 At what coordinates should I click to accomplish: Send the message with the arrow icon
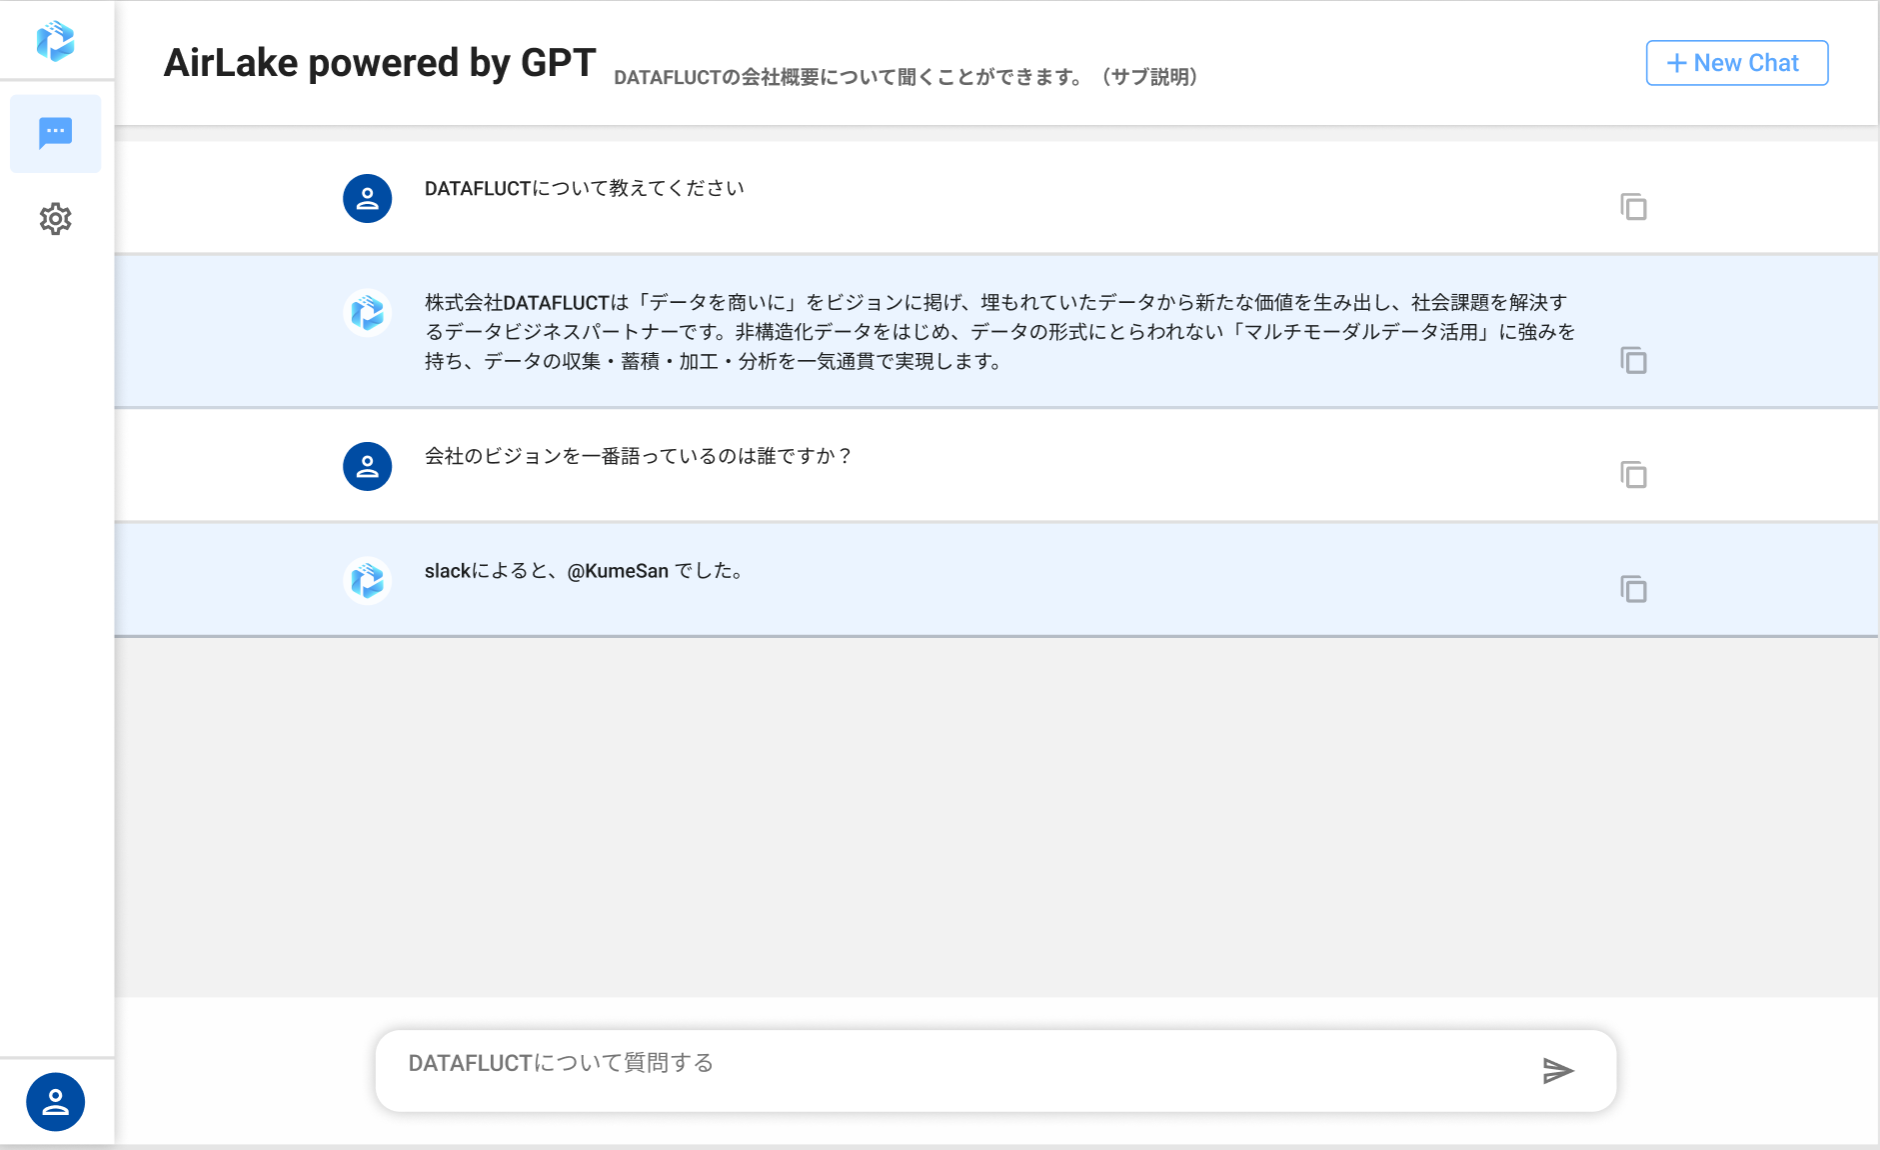[1558, 1071]
